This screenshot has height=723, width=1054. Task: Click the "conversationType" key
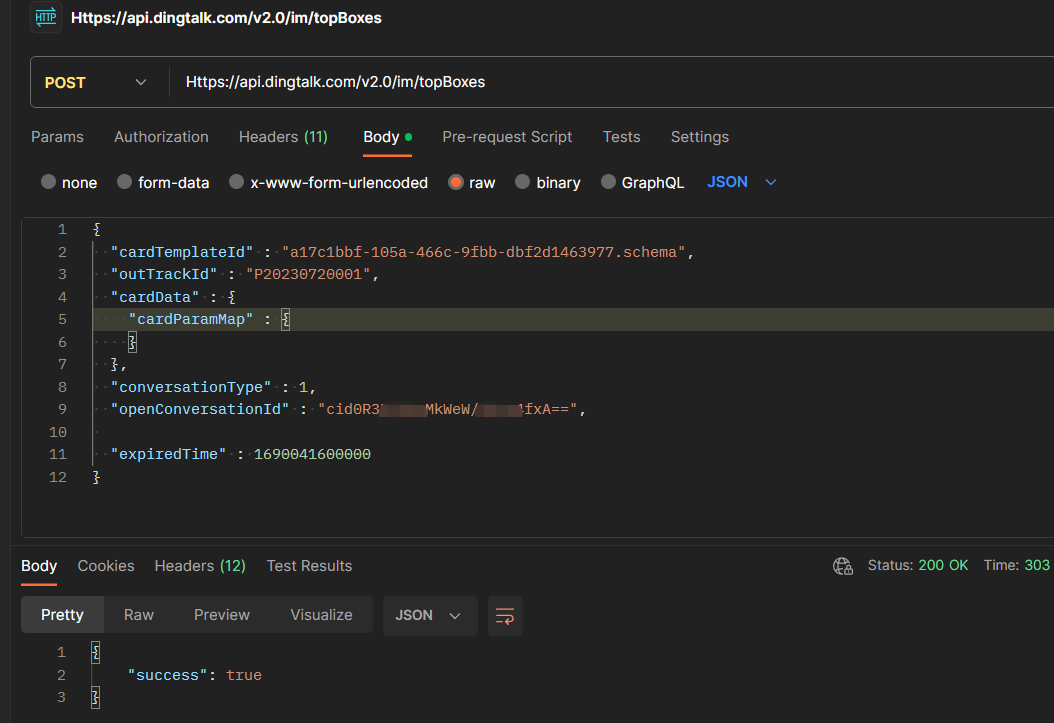191,388
